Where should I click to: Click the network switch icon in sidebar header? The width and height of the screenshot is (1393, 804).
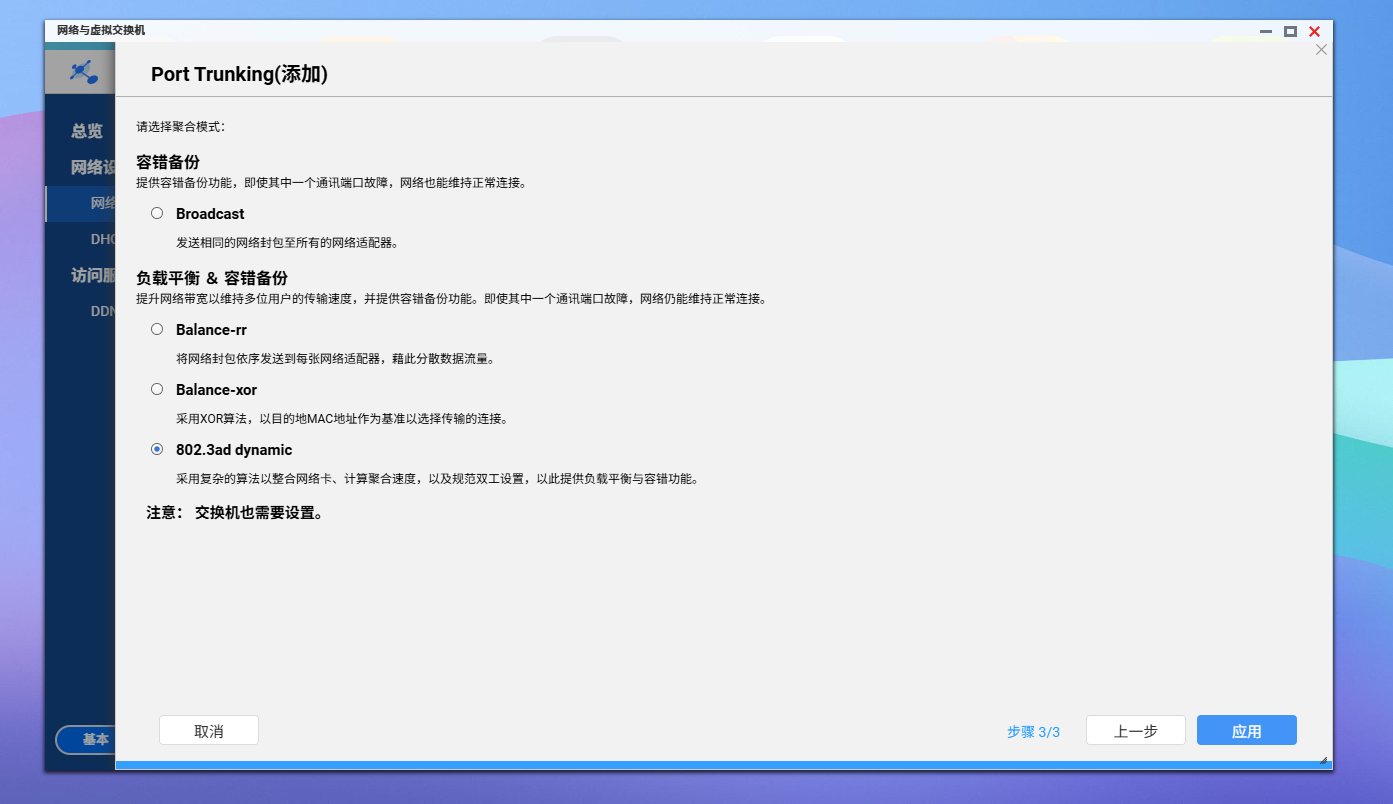82,72
